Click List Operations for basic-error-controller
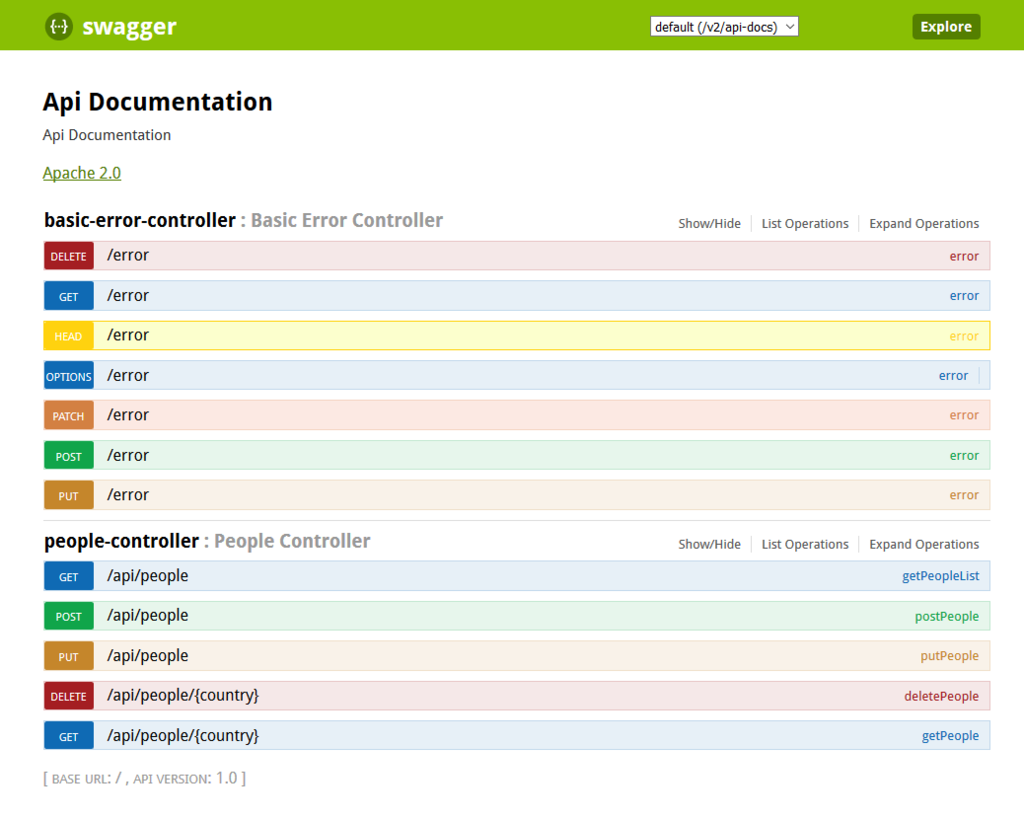This screenshot has height=819, width=1024. coord(805,223)
